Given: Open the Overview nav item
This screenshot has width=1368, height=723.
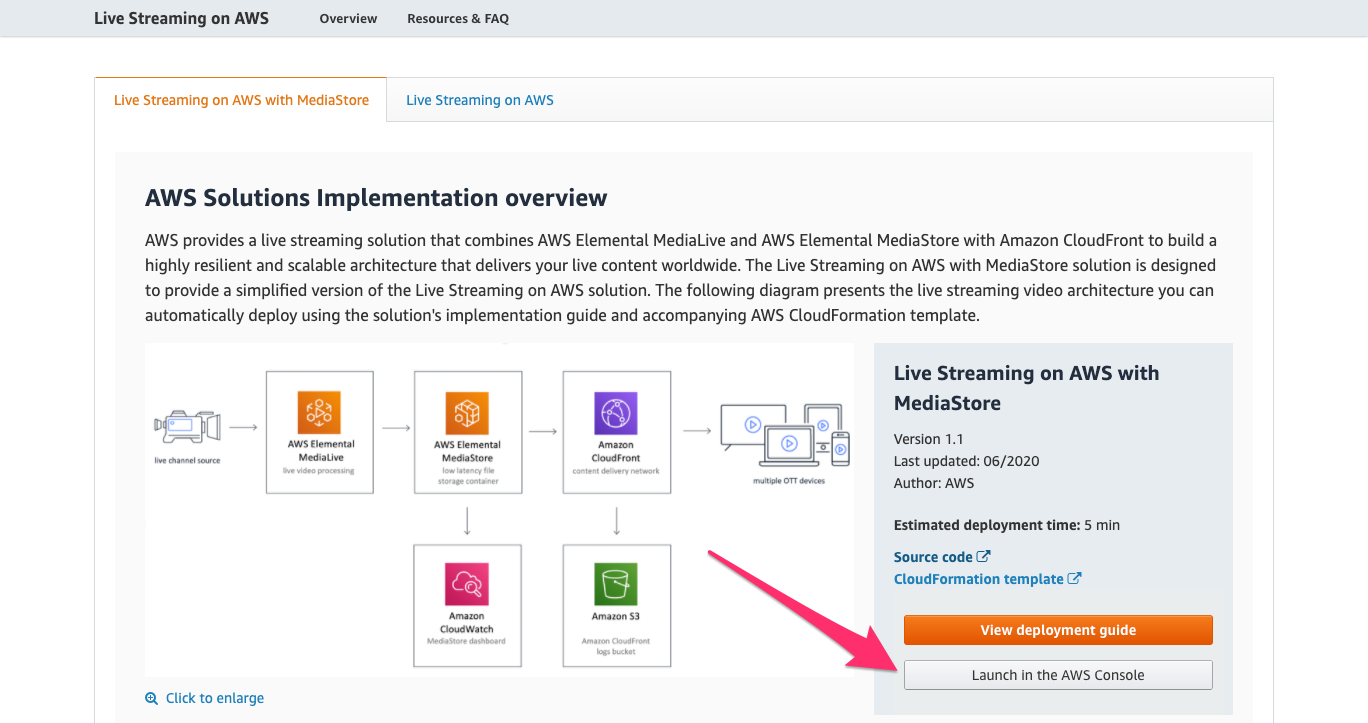Looking at the screenshot, I should pos(348,18).
